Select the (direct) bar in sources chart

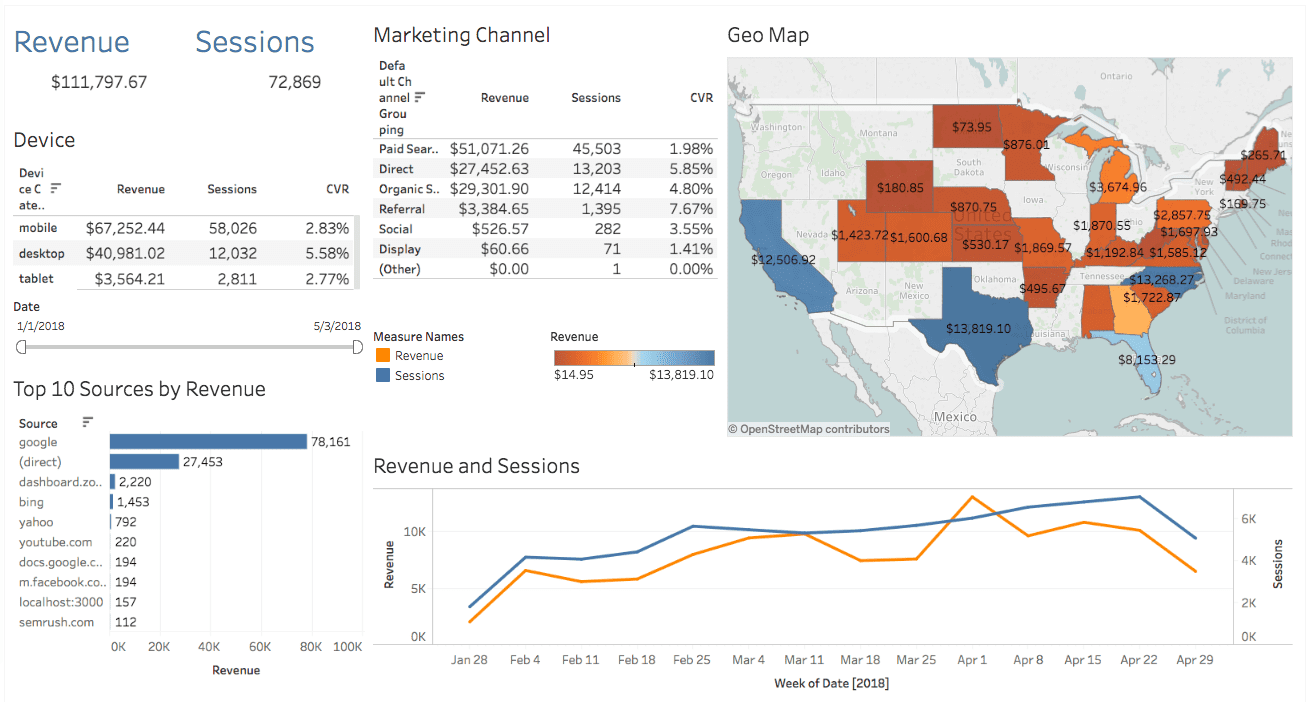pos(144,462)
